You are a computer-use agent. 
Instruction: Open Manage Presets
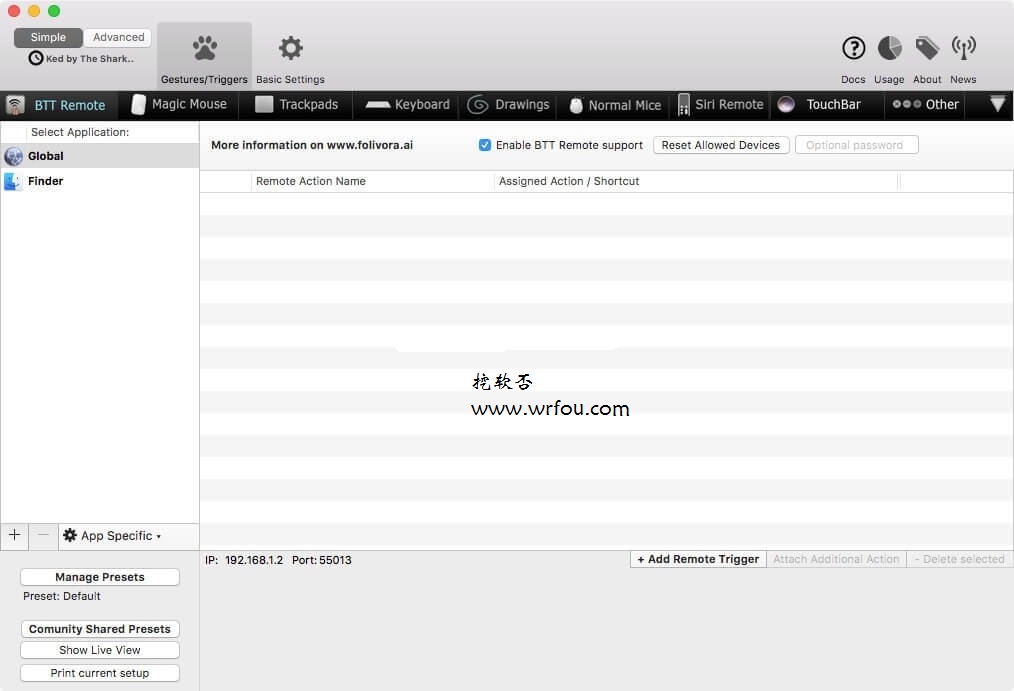(100, 577)
